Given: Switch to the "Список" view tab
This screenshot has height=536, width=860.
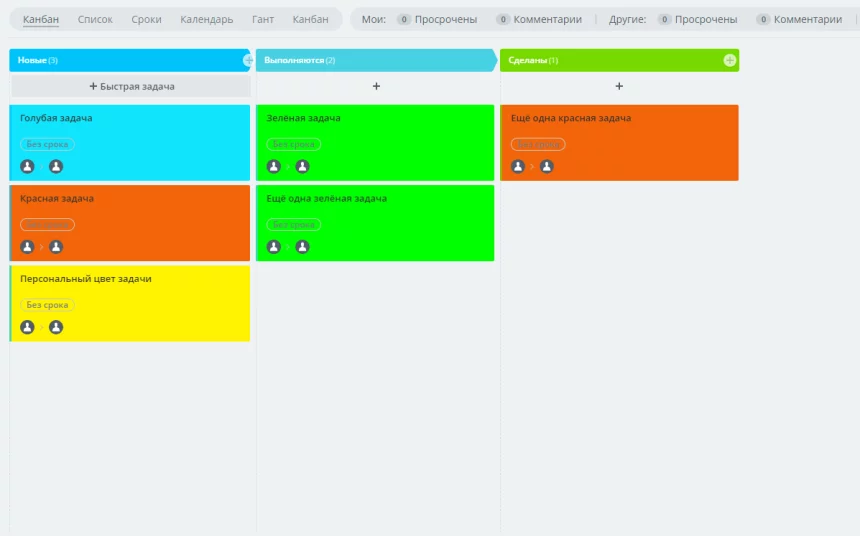Looking at the screenshot, I should [x=95, y=19].
